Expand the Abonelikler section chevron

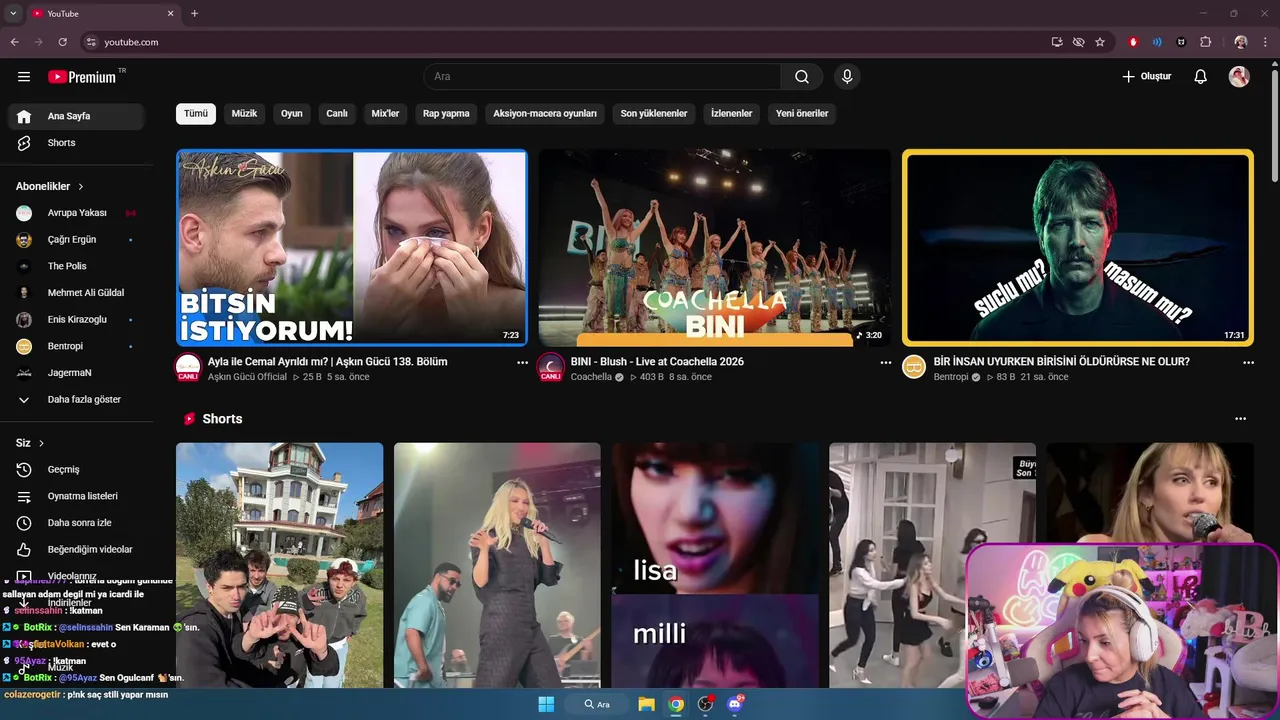(x=81, y=187)
